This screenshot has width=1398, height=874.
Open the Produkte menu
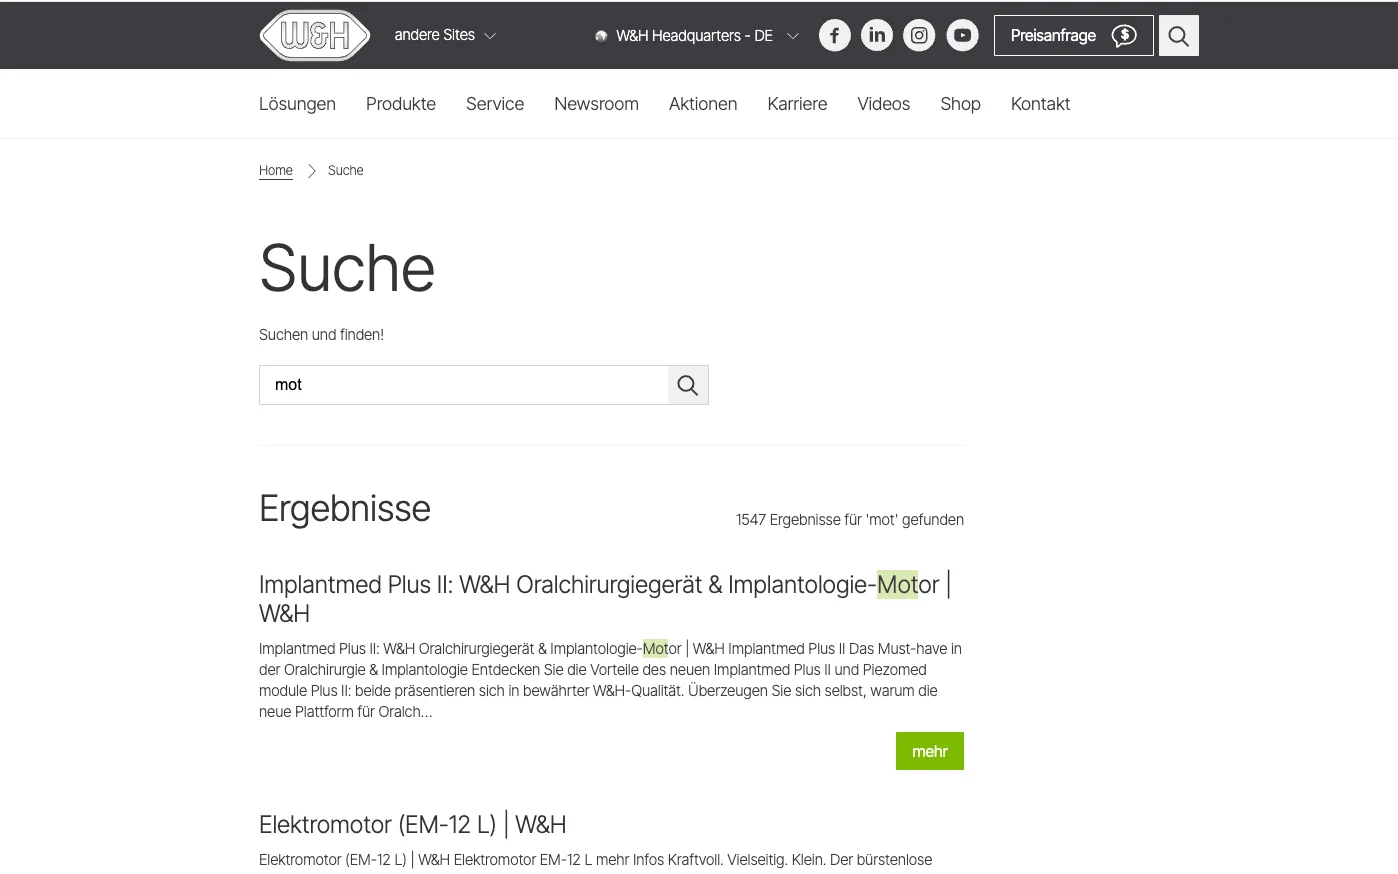tap(401, 104)
